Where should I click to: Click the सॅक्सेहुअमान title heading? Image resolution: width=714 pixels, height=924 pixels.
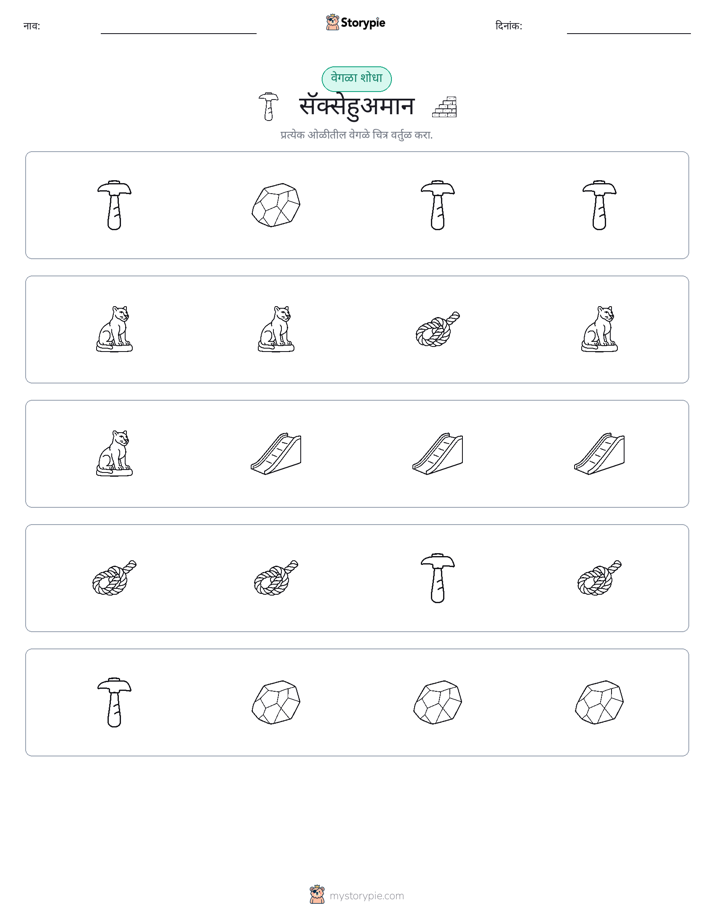click(x=357, y=107)
